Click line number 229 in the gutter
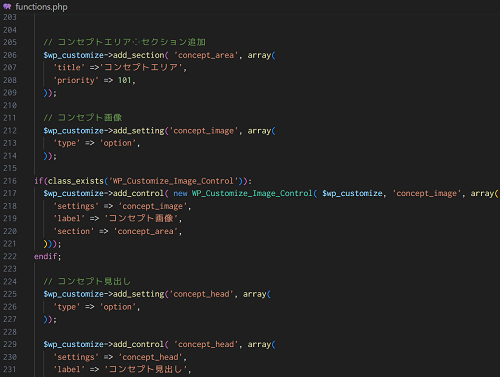The width and height of the screenshot is (500, 377). point(10,344)
